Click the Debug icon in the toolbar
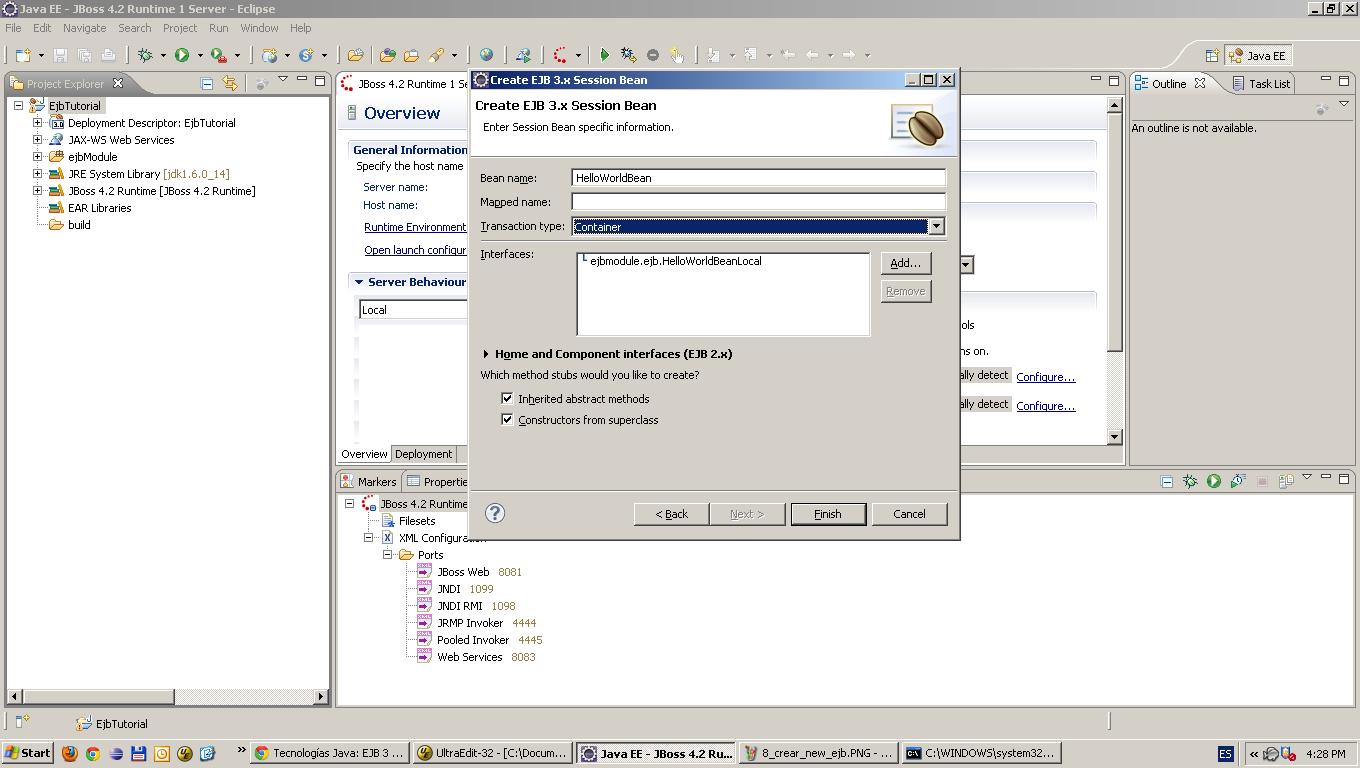This screenshot has width=1360, height=768. [145, 55]
